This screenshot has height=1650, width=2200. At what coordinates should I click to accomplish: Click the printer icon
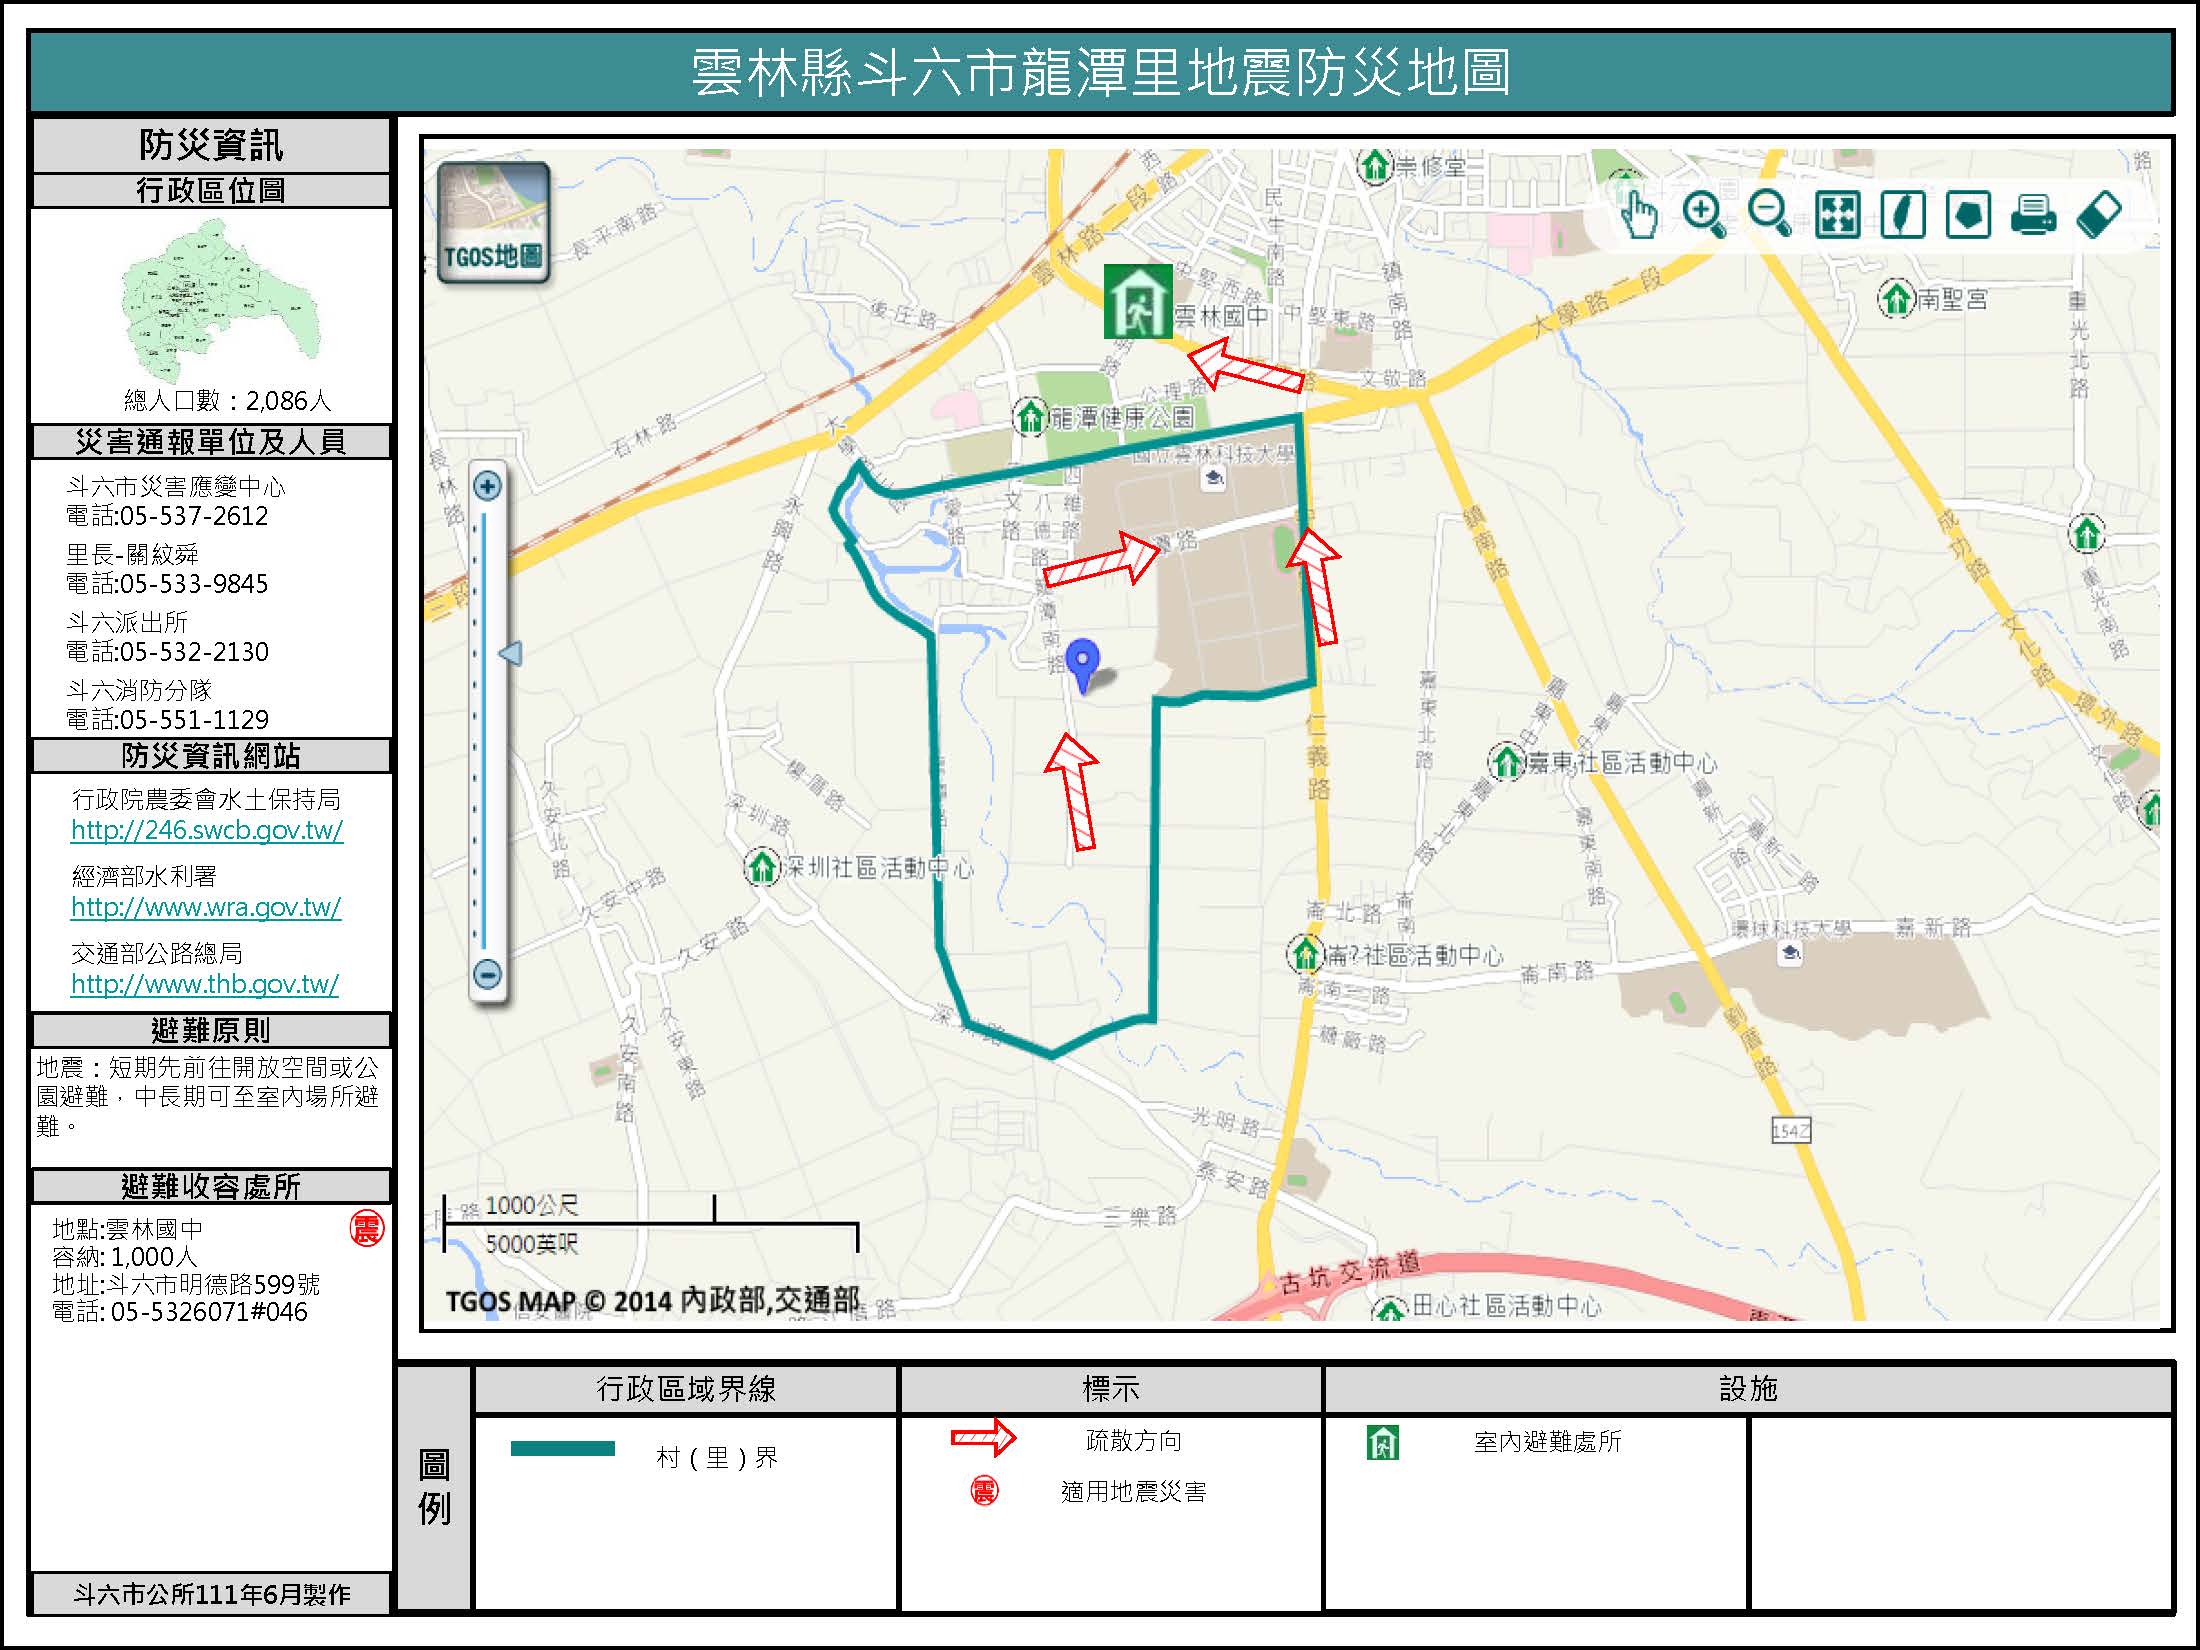click(2033, 215)
